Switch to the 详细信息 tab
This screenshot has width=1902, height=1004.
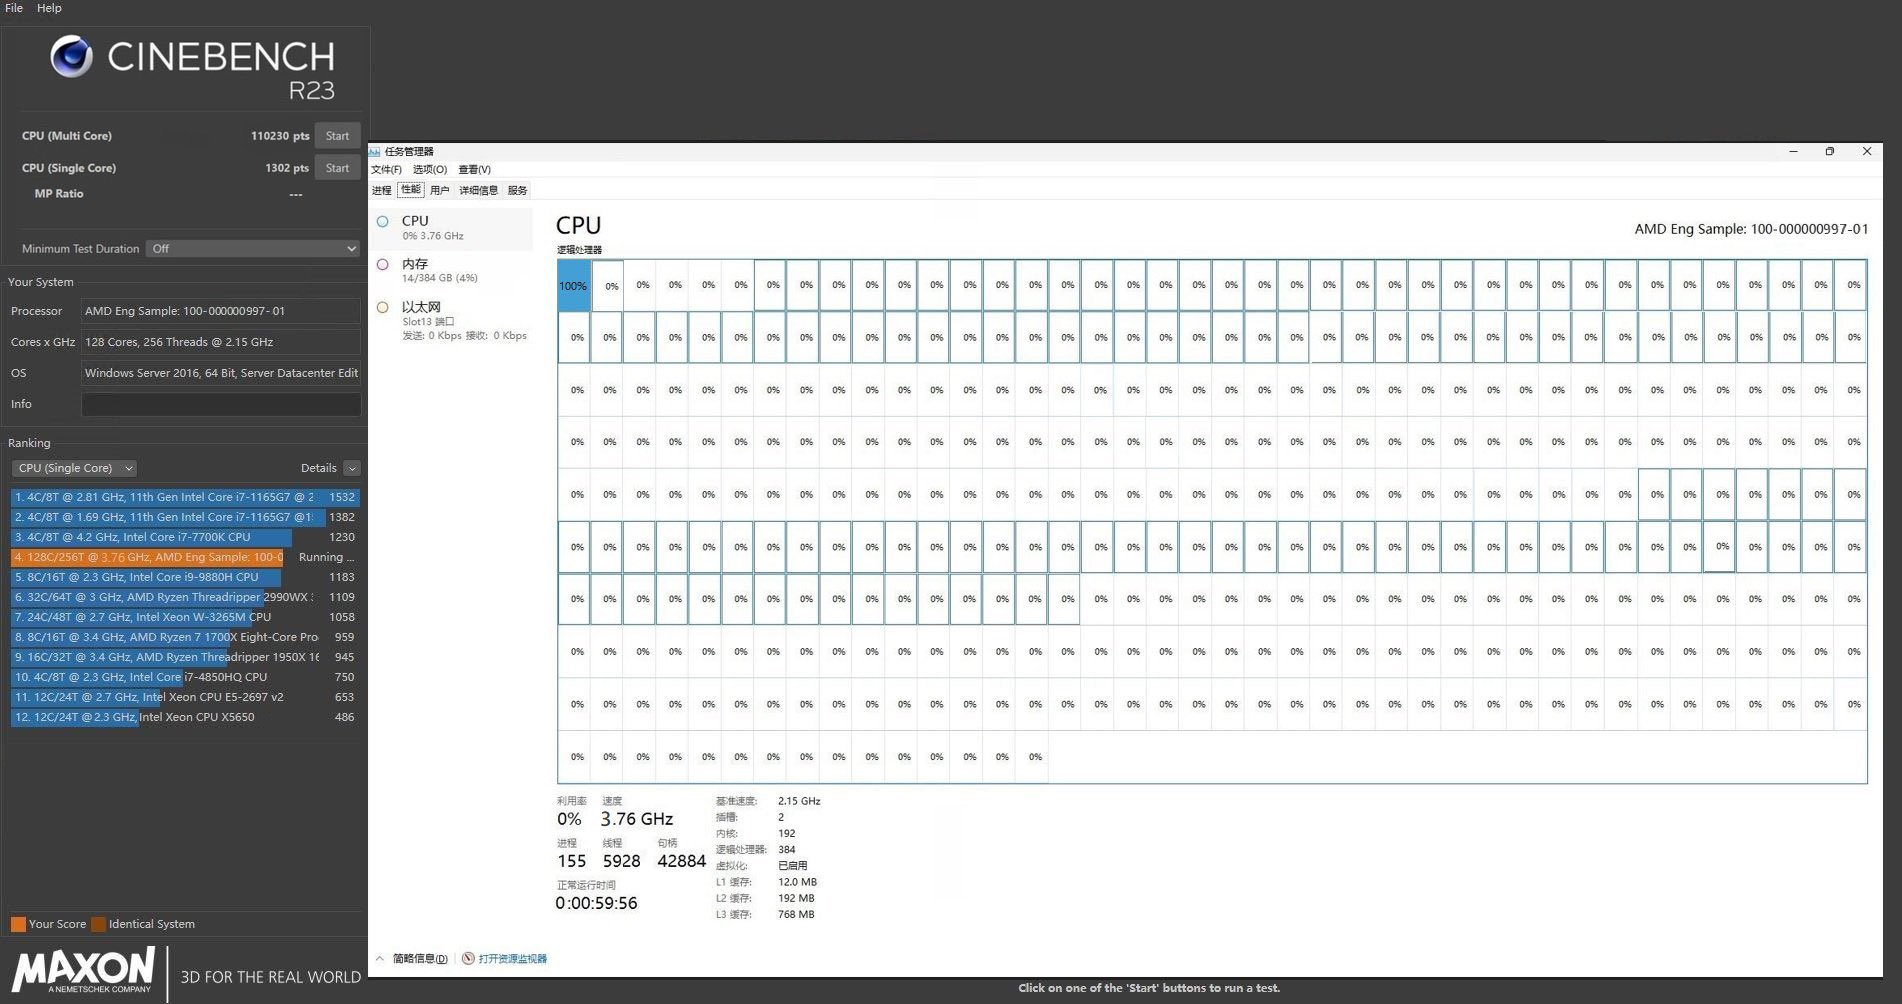[478, 190]
